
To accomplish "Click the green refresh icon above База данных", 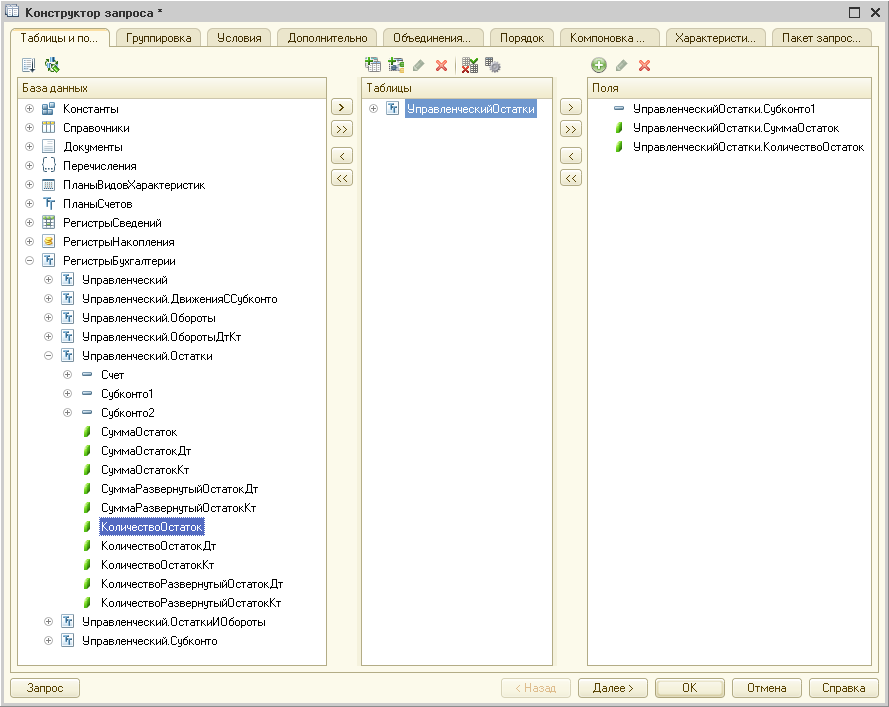I will 51,65.
